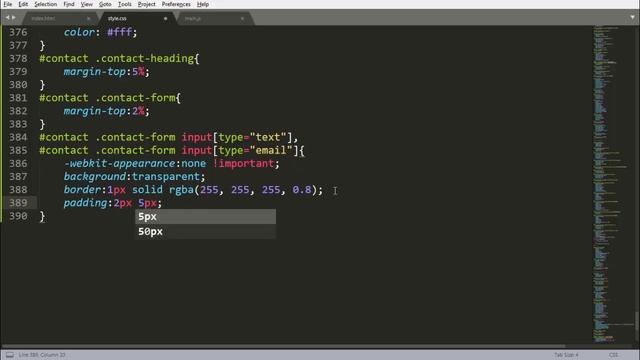Viewport: 640px width, 360px height.
Task: Click line number 384 in the gutter
Action: pos(18,137)
